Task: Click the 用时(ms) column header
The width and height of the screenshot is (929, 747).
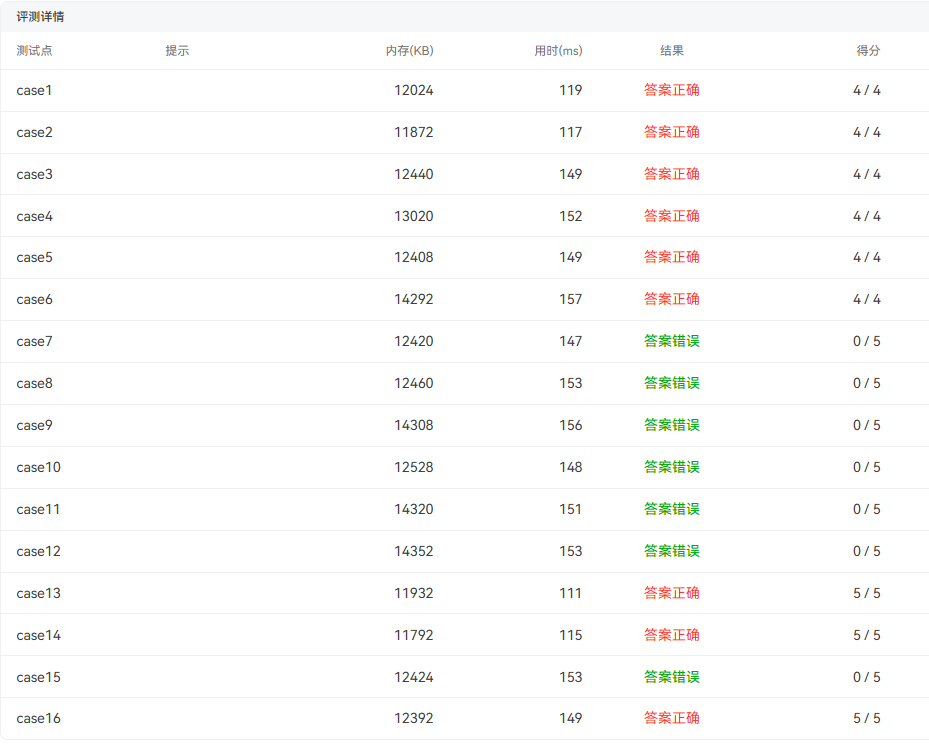Action: pos(558,50)
